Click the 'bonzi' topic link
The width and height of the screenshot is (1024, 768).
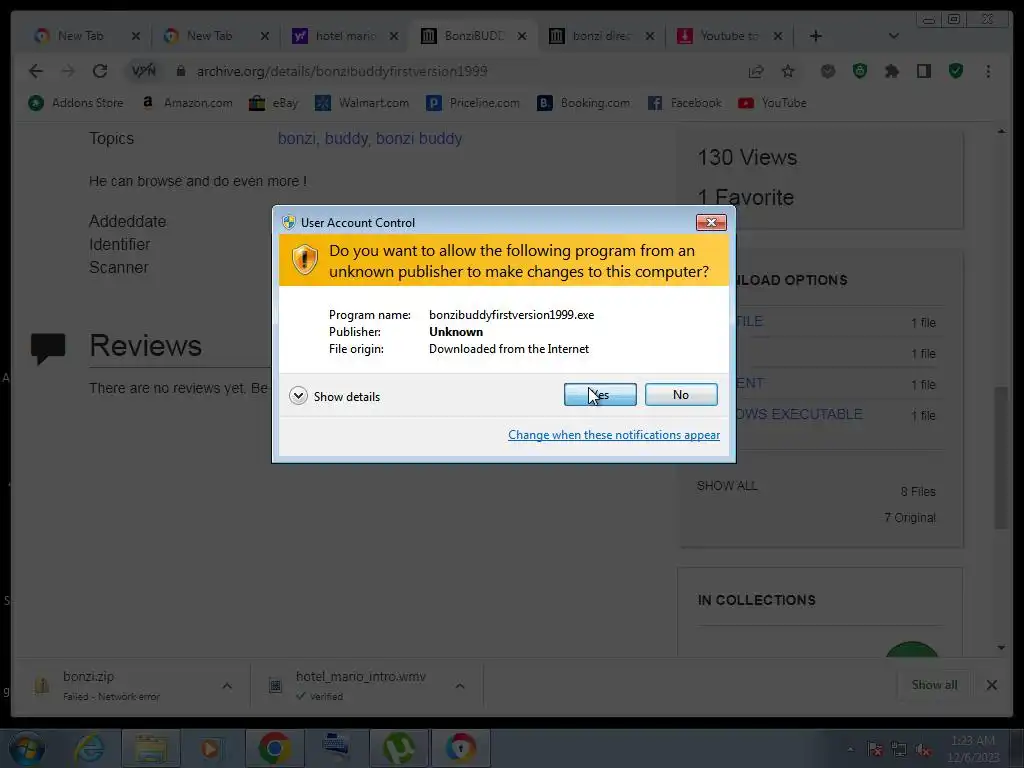(x=296, y=138)
